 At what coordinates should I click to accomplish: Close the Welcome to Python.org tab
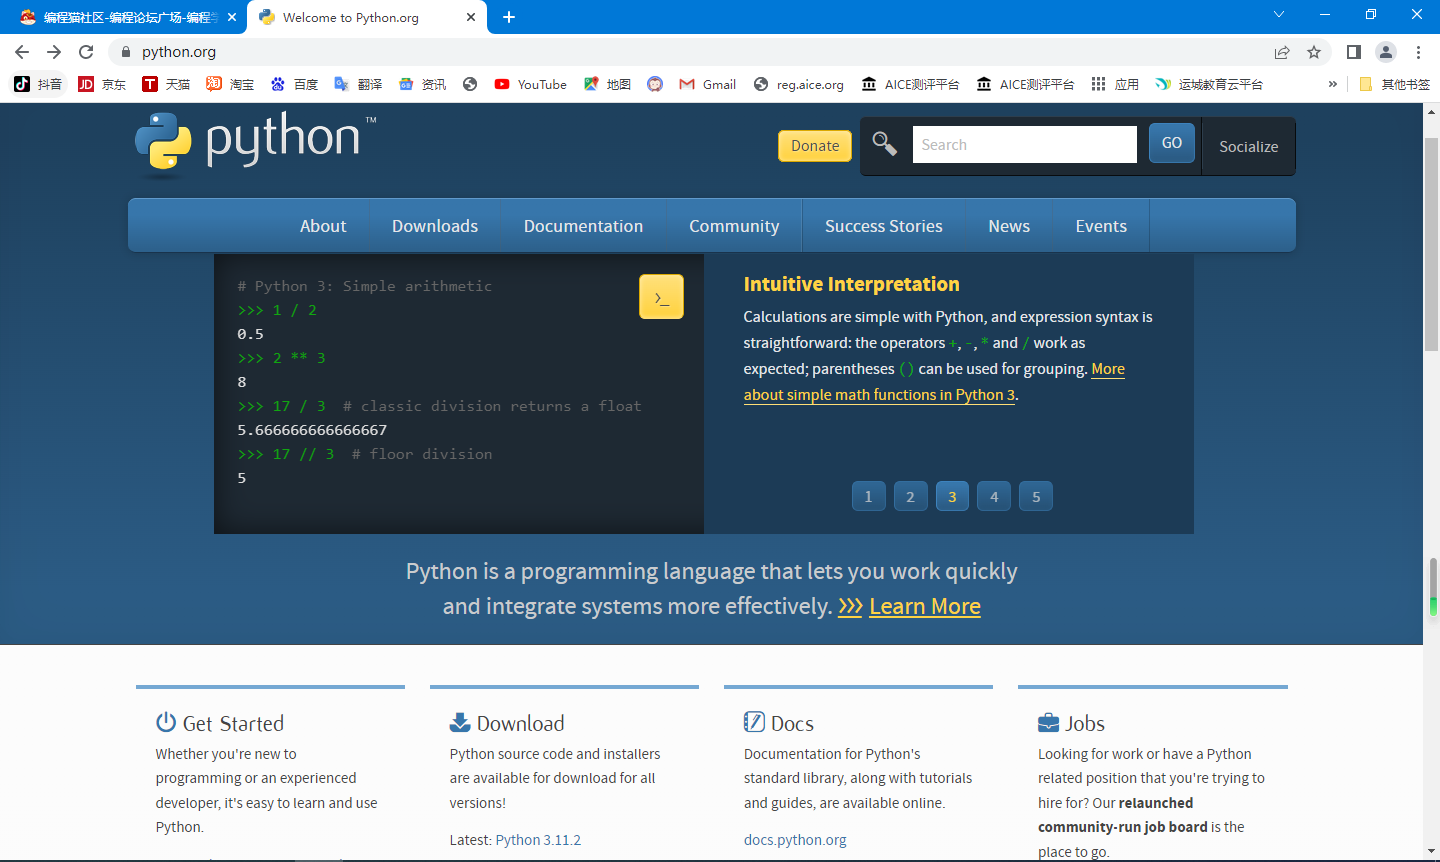pos(471,17)
